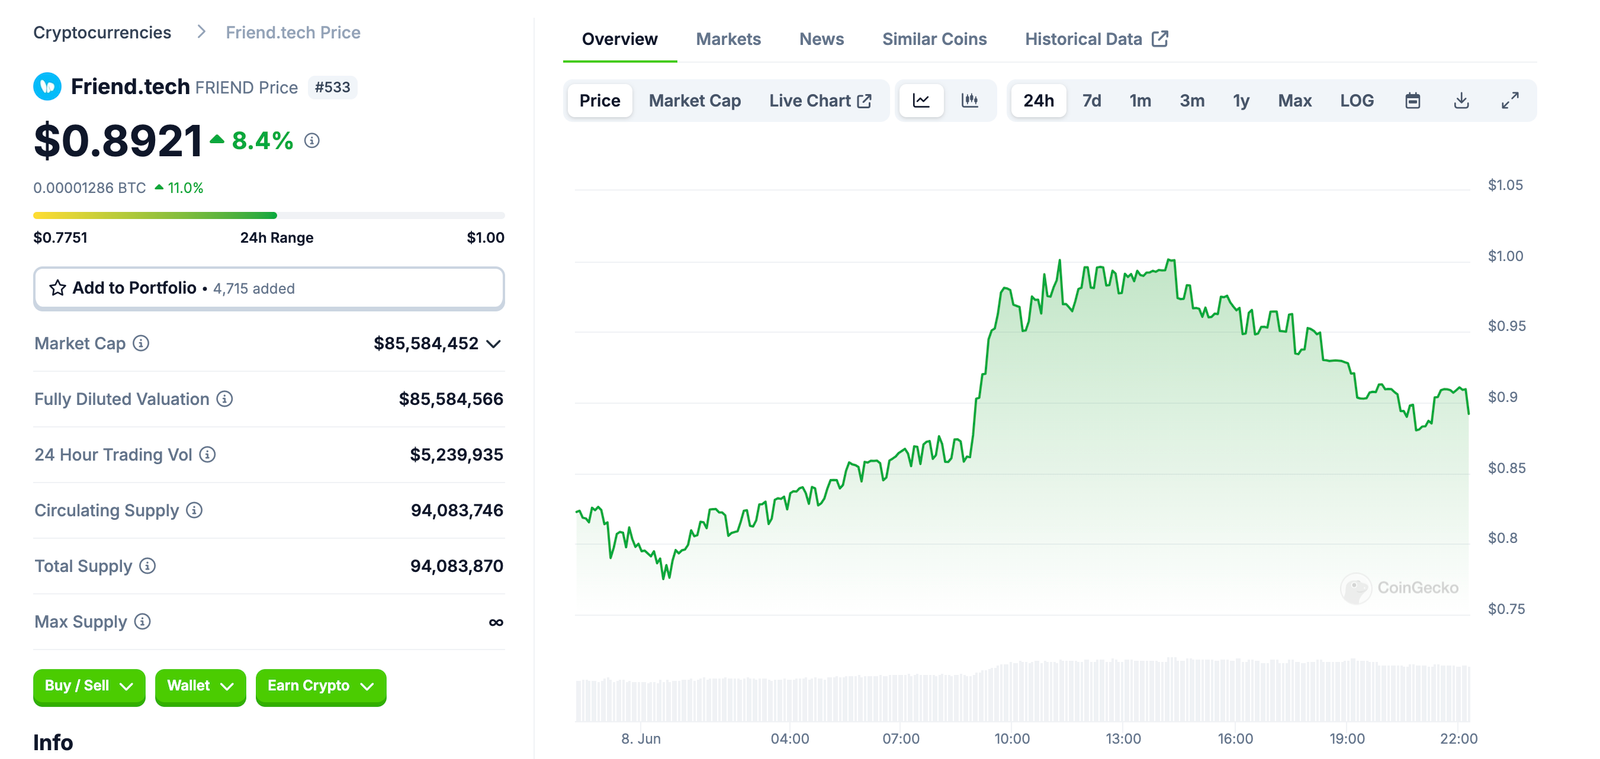This screenshot has width=1600, height=759.
Task: Click the info icon beside Market Cap
Action: 141,344
